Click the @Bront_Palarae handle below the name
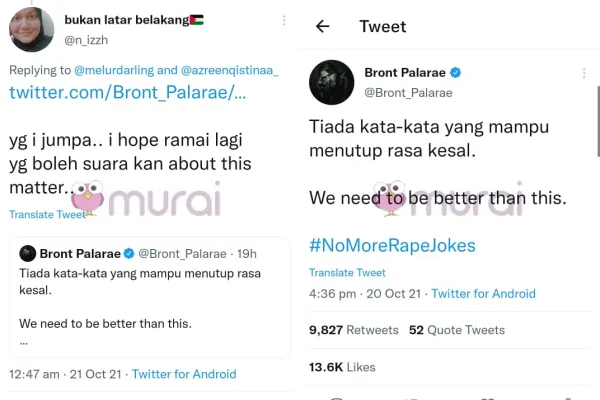Image resolution: width=600 pixels, height=400 pixels. pos(407,92)
